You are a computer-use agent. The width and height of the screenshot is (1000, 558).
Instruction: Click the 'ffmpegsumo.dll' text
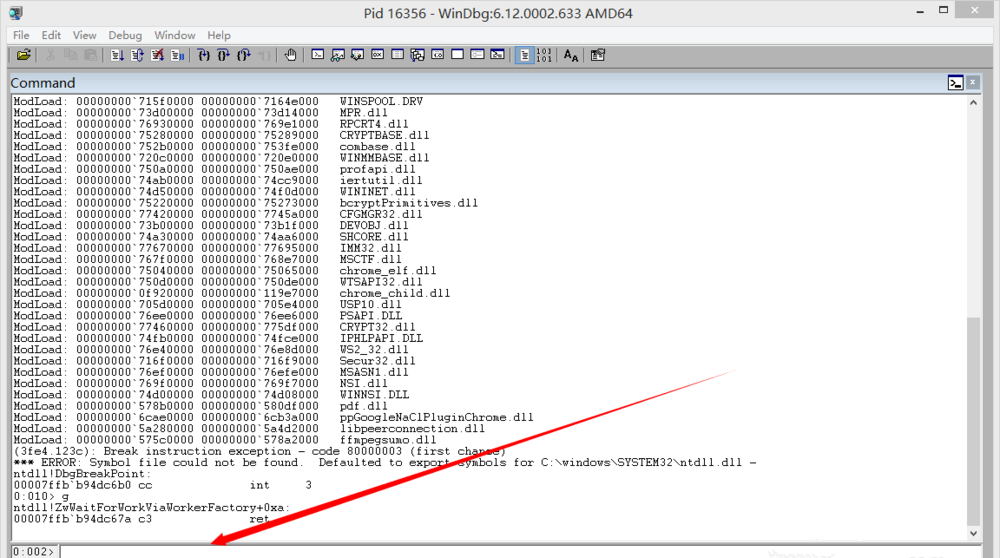(x=388, y=440)
